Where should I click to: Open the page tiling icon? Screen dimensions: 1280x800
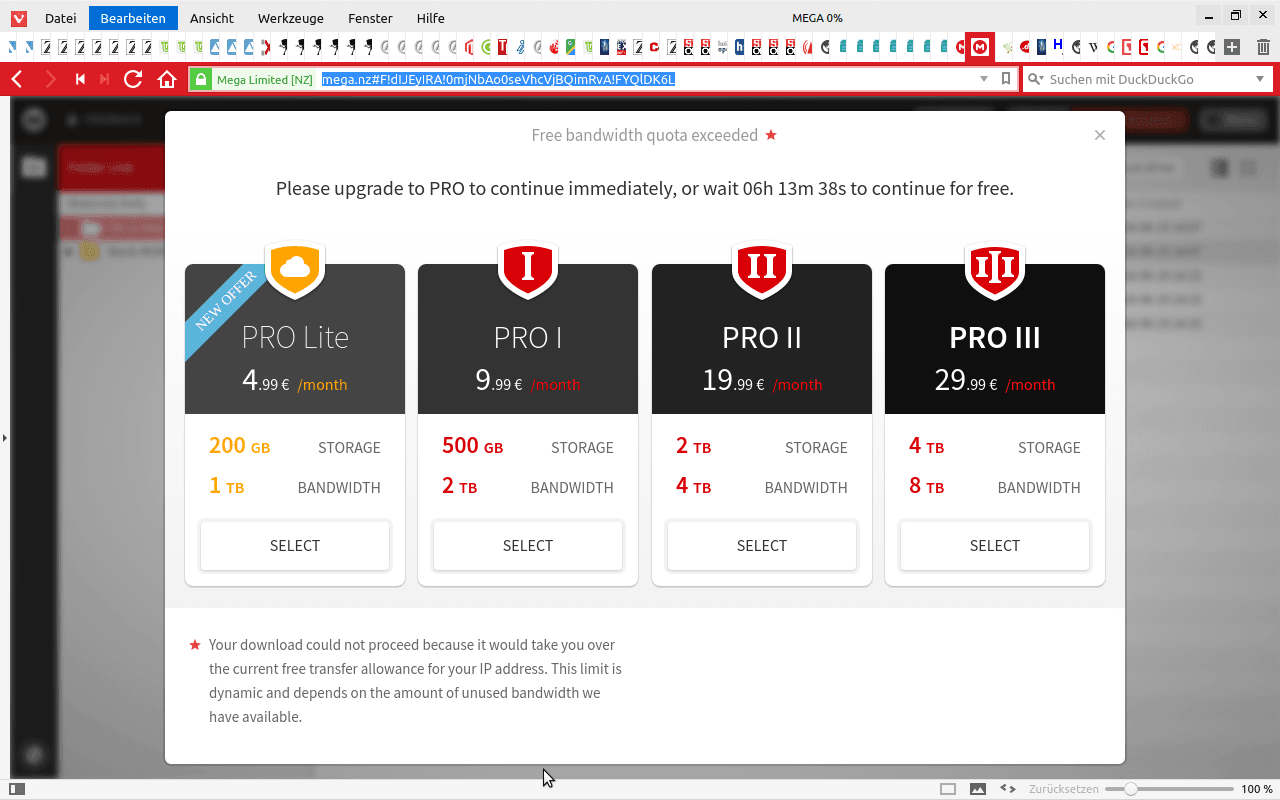[948, 789]
